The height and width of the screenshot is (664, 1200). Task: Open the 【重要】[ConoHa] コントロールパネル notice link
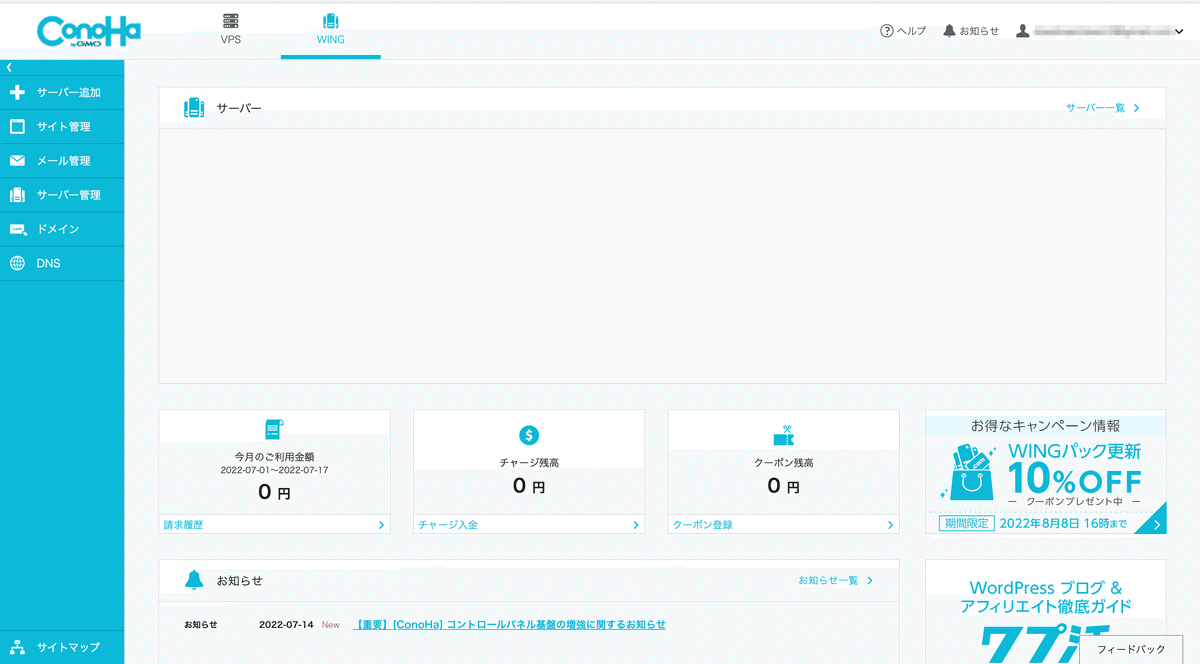510,624
